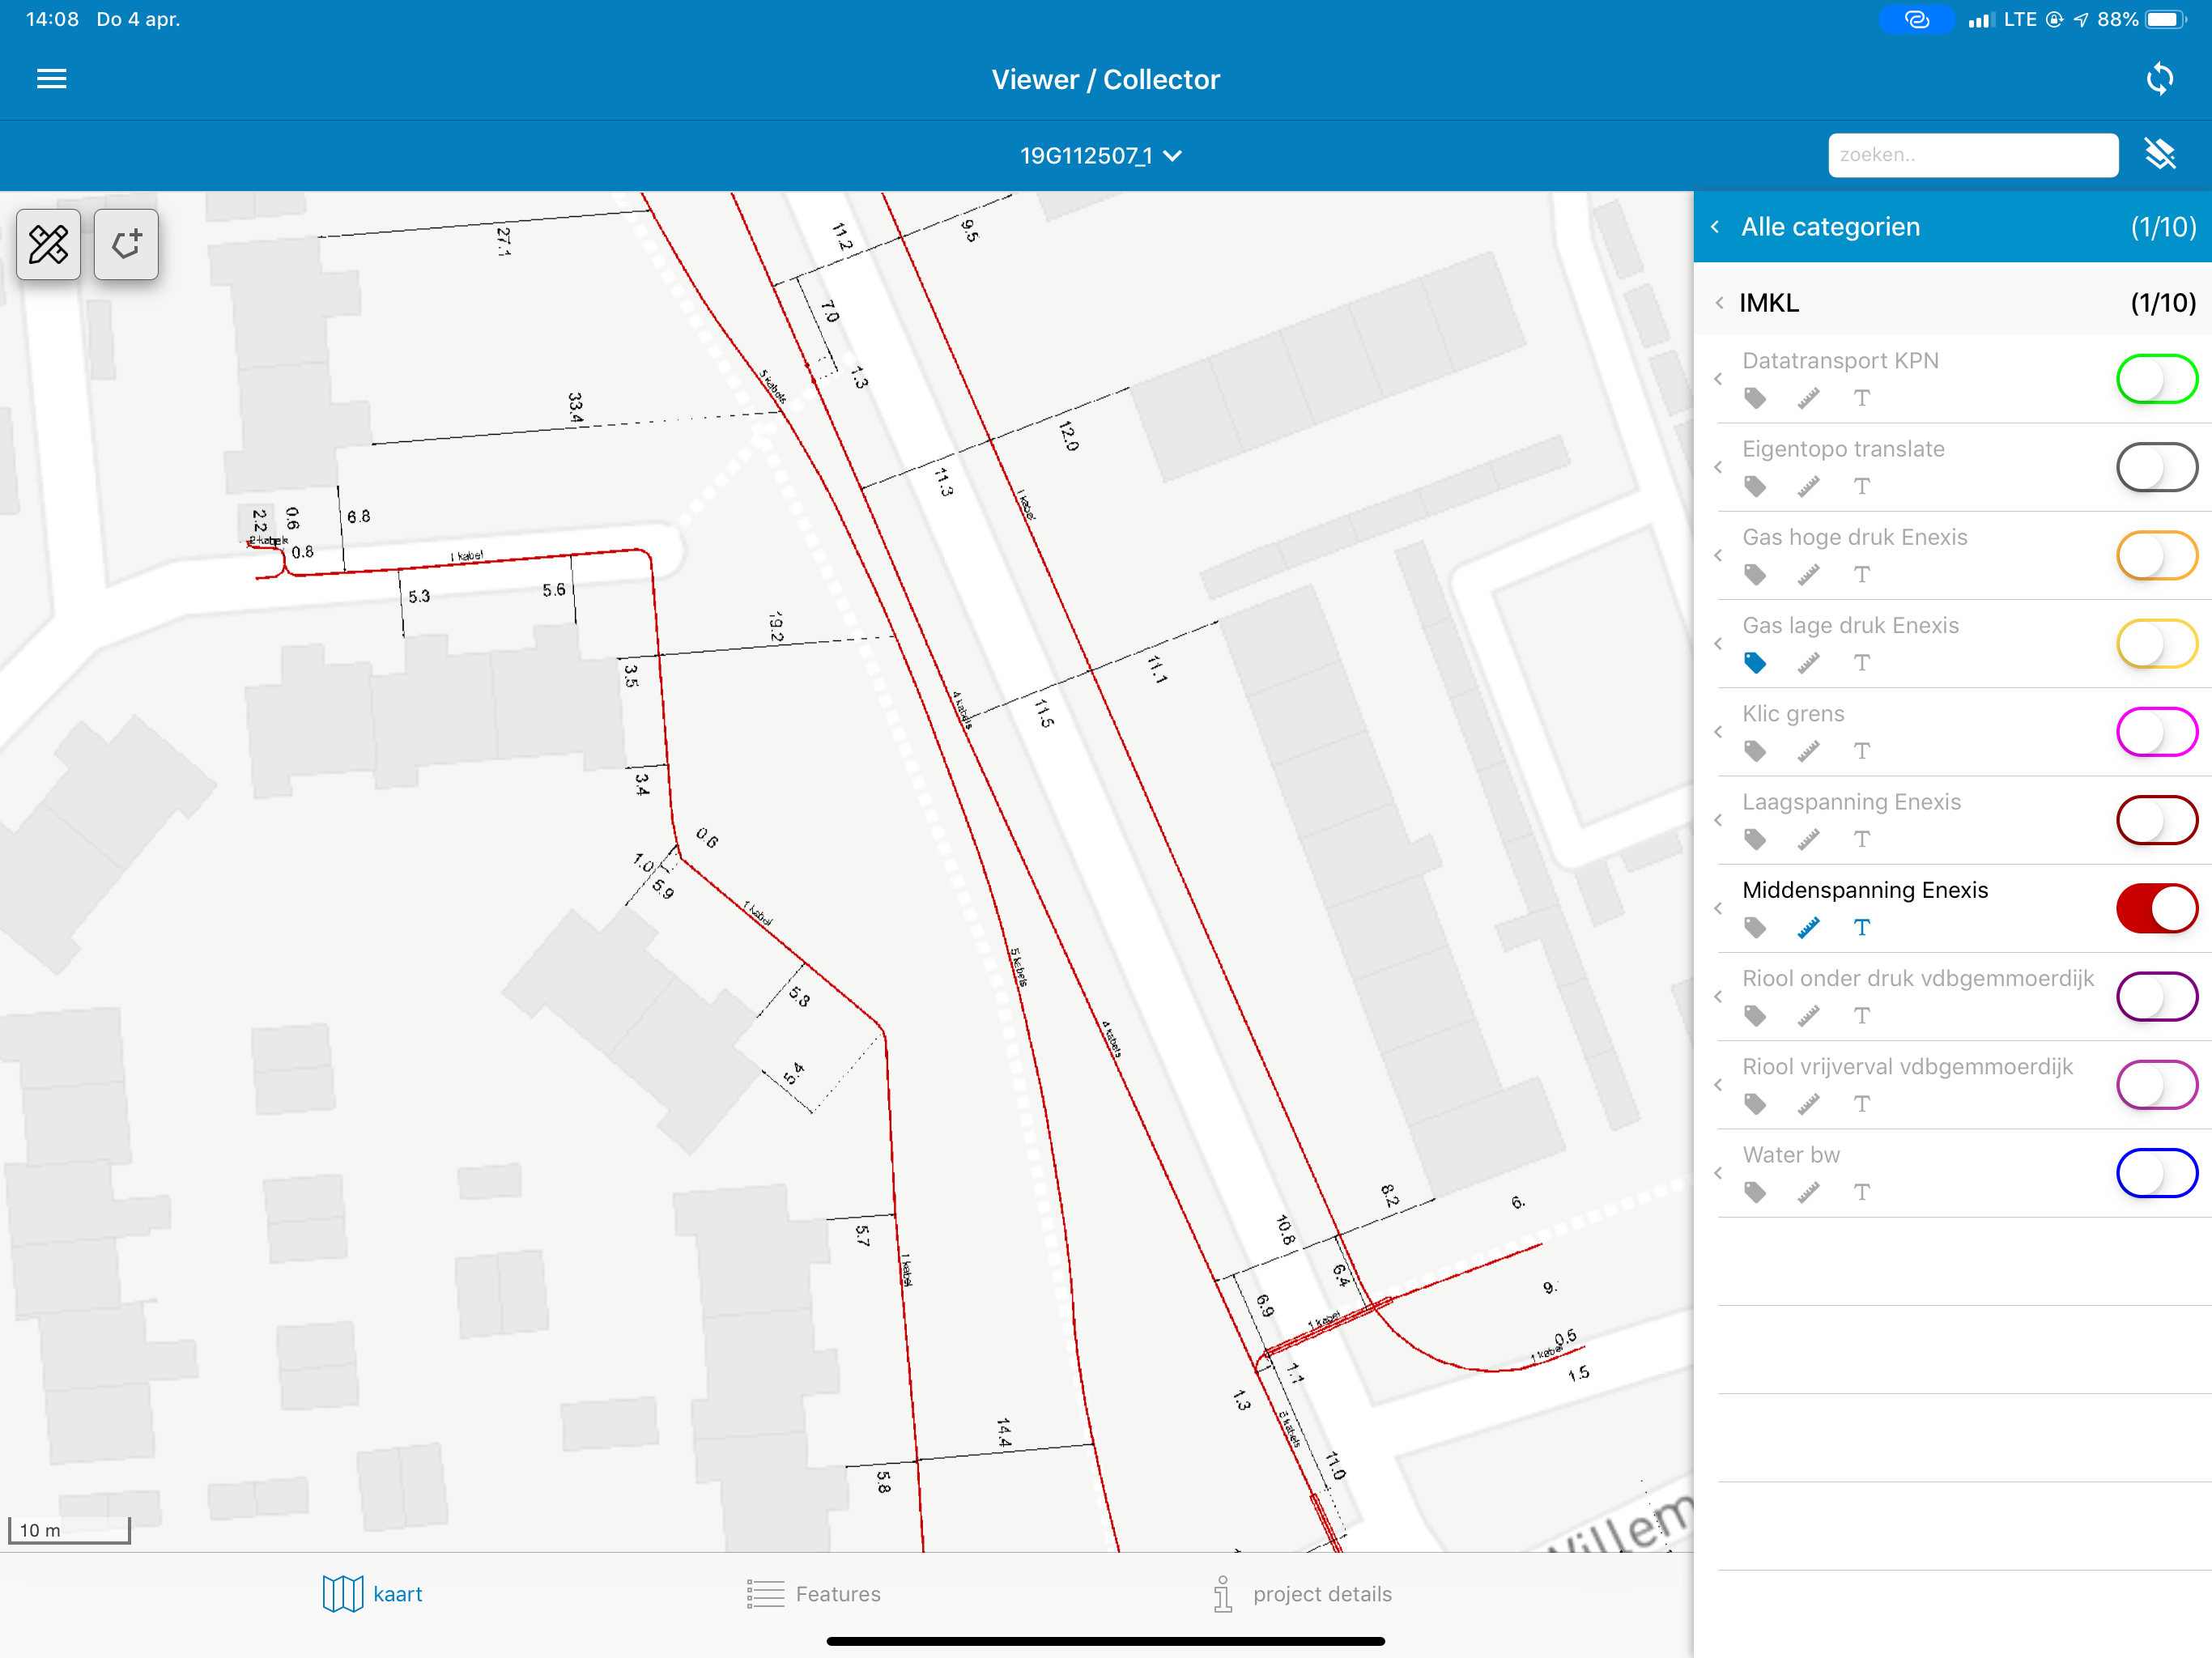
Task: Click ruler icon for Eigentopo translate
Action: coord(1808,487)
